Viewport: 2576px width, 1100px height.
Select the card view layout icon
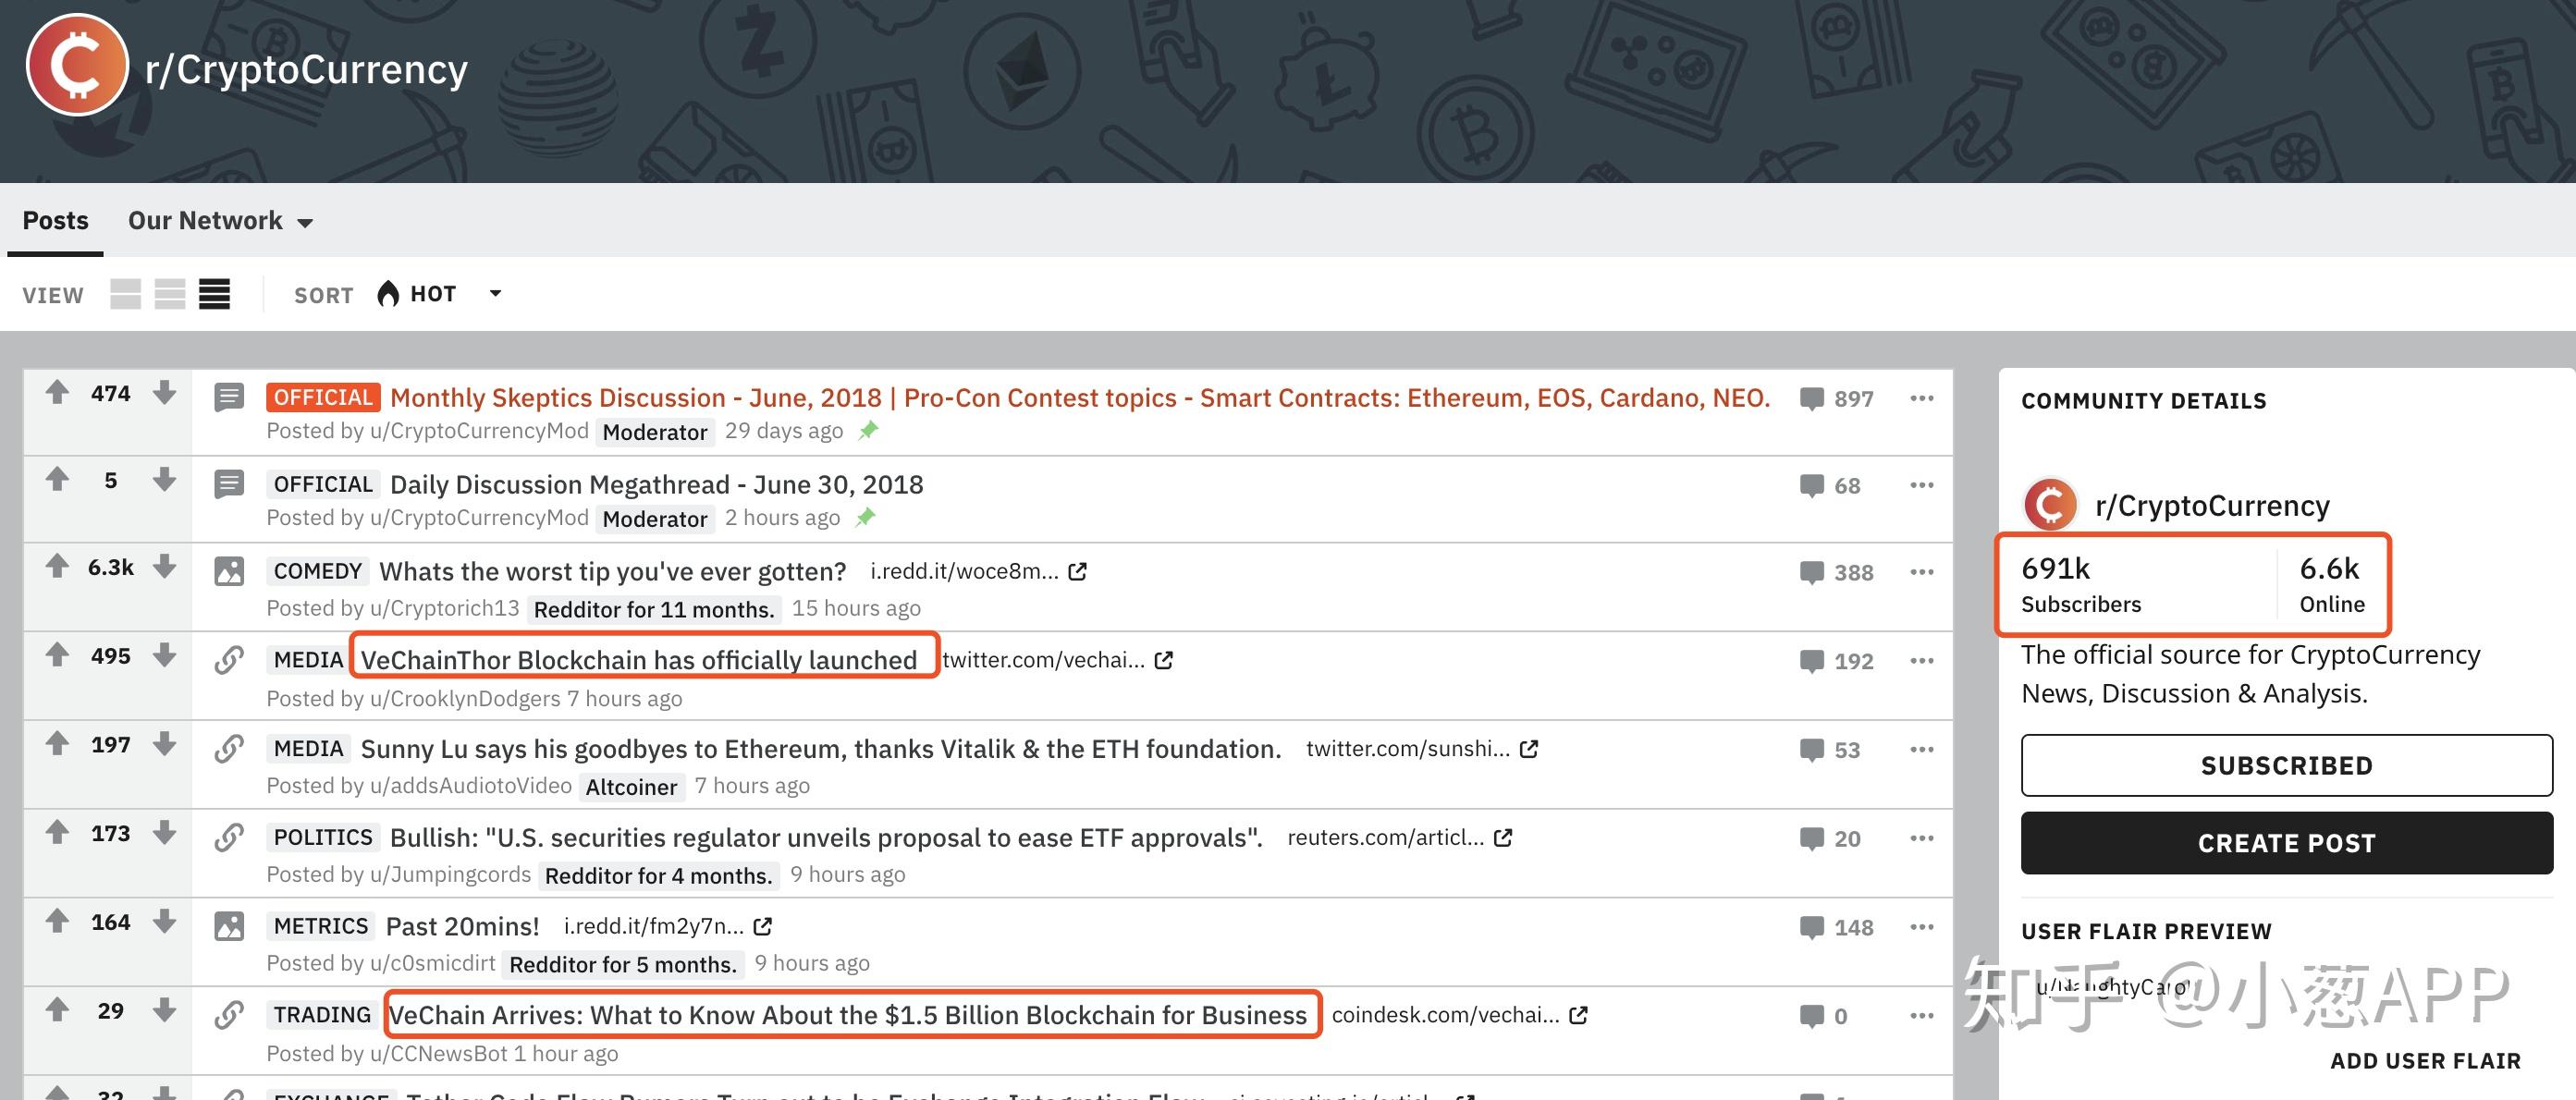(125, 294)
